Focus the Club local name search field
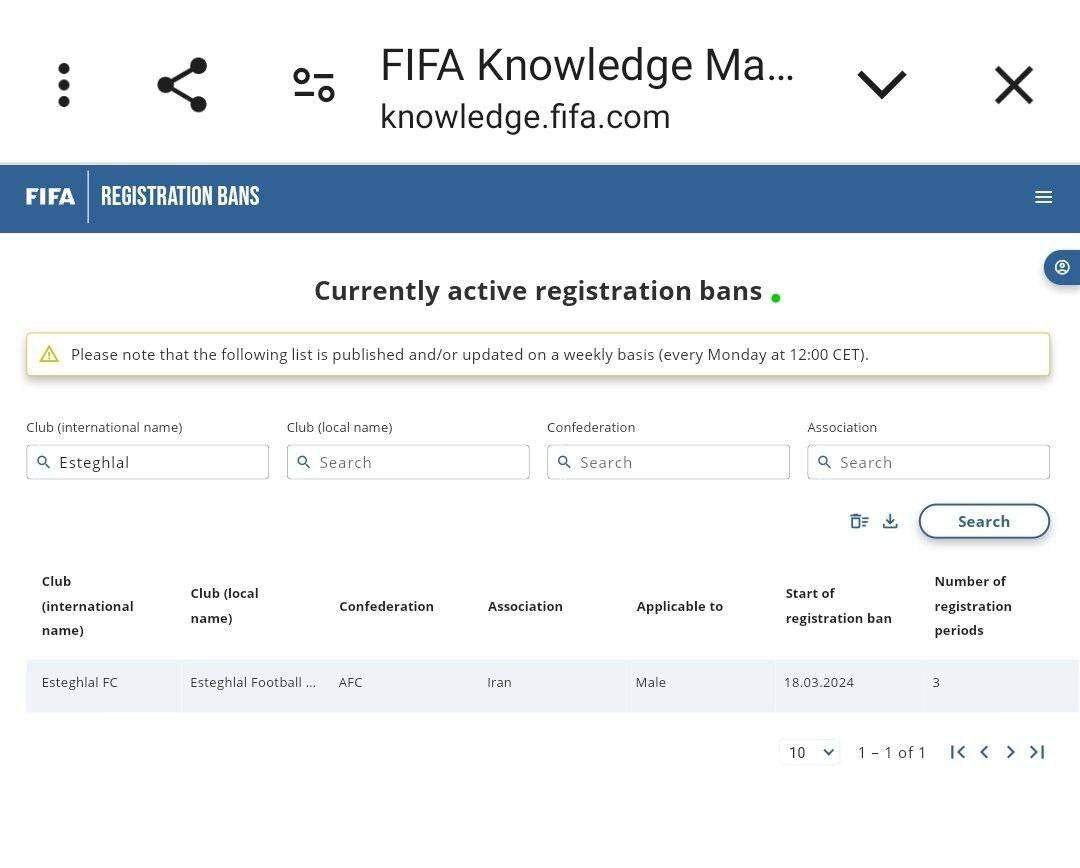This screenshot has height=868, width=1080. [x=408, y=462]
